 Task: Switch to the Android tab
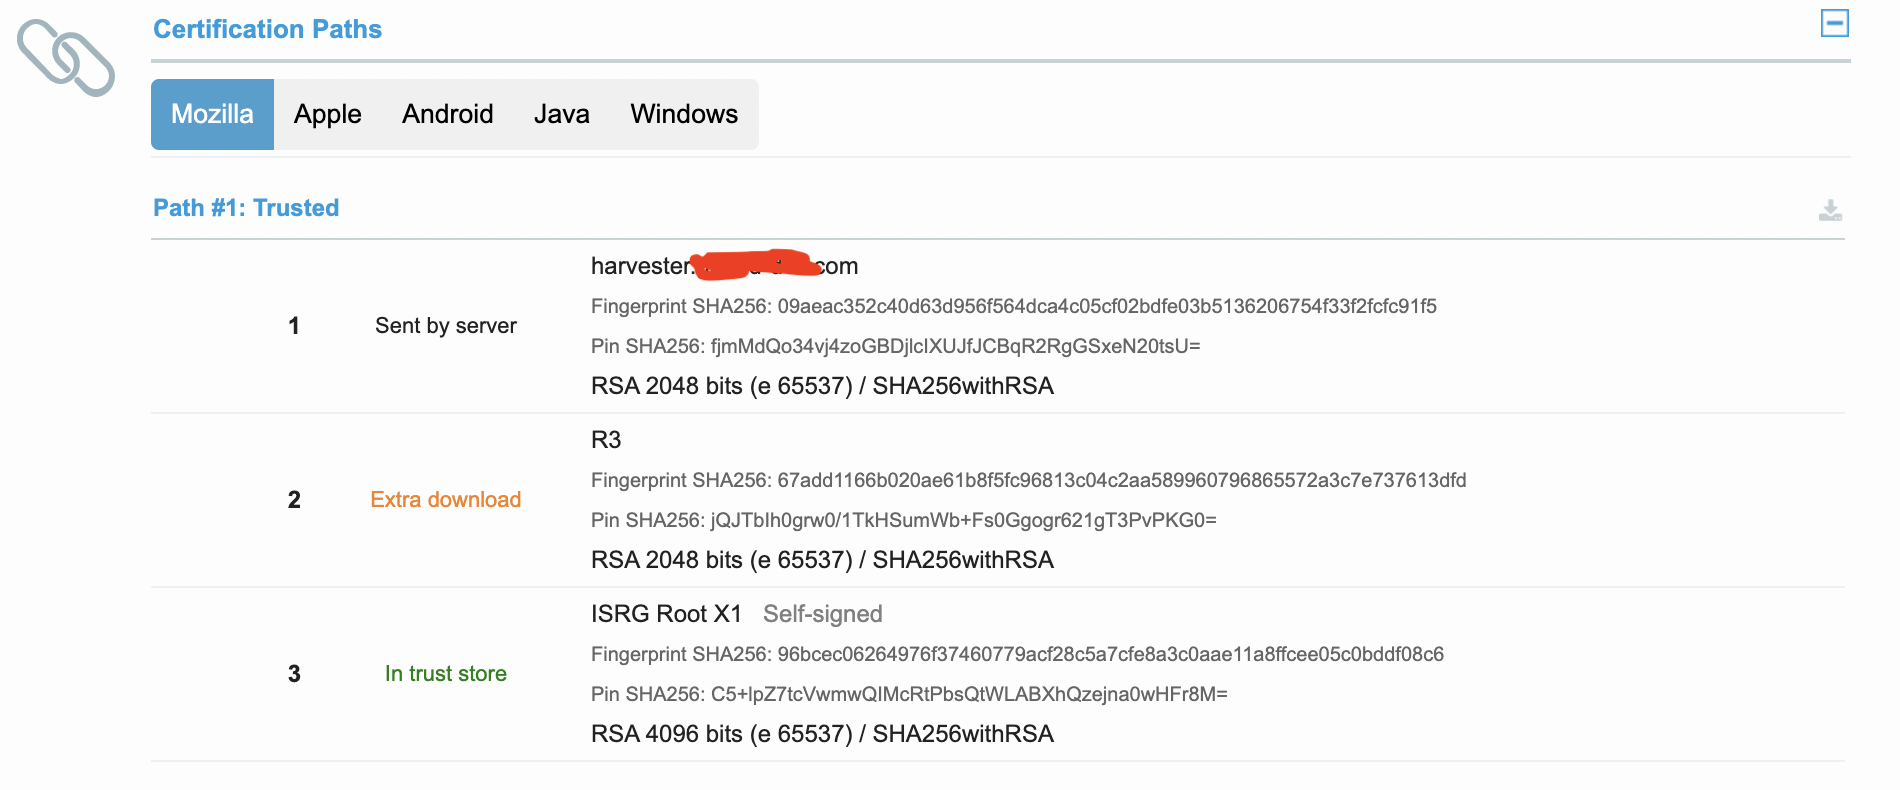447,114
